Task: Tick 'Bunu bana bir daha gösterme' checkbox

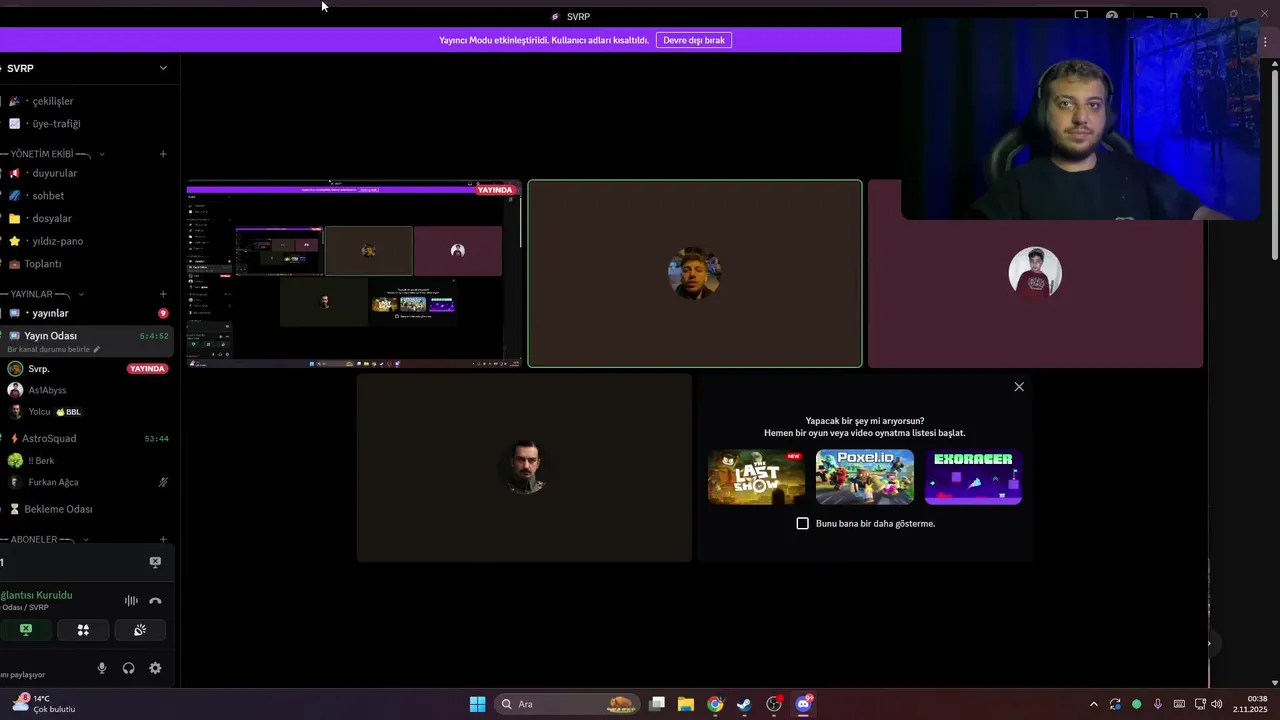Action: tap(802, 523)
